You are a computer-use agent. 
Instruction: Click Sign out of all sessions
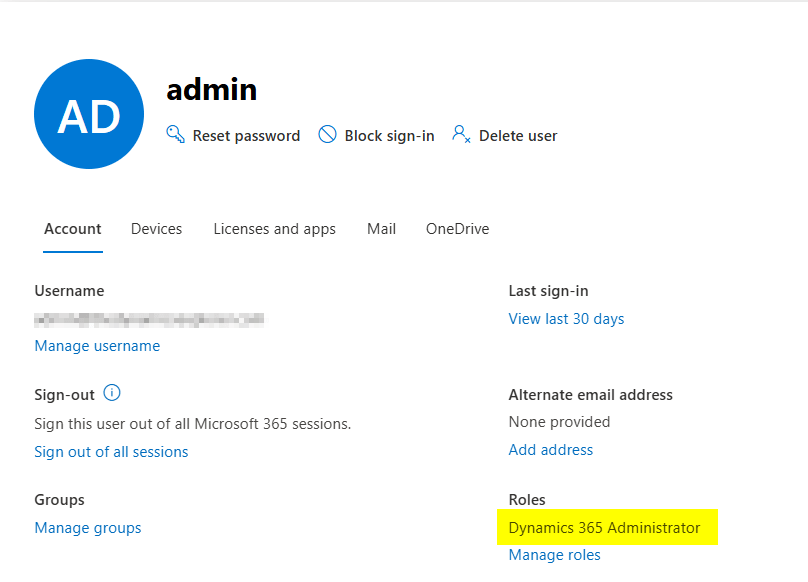111,452
